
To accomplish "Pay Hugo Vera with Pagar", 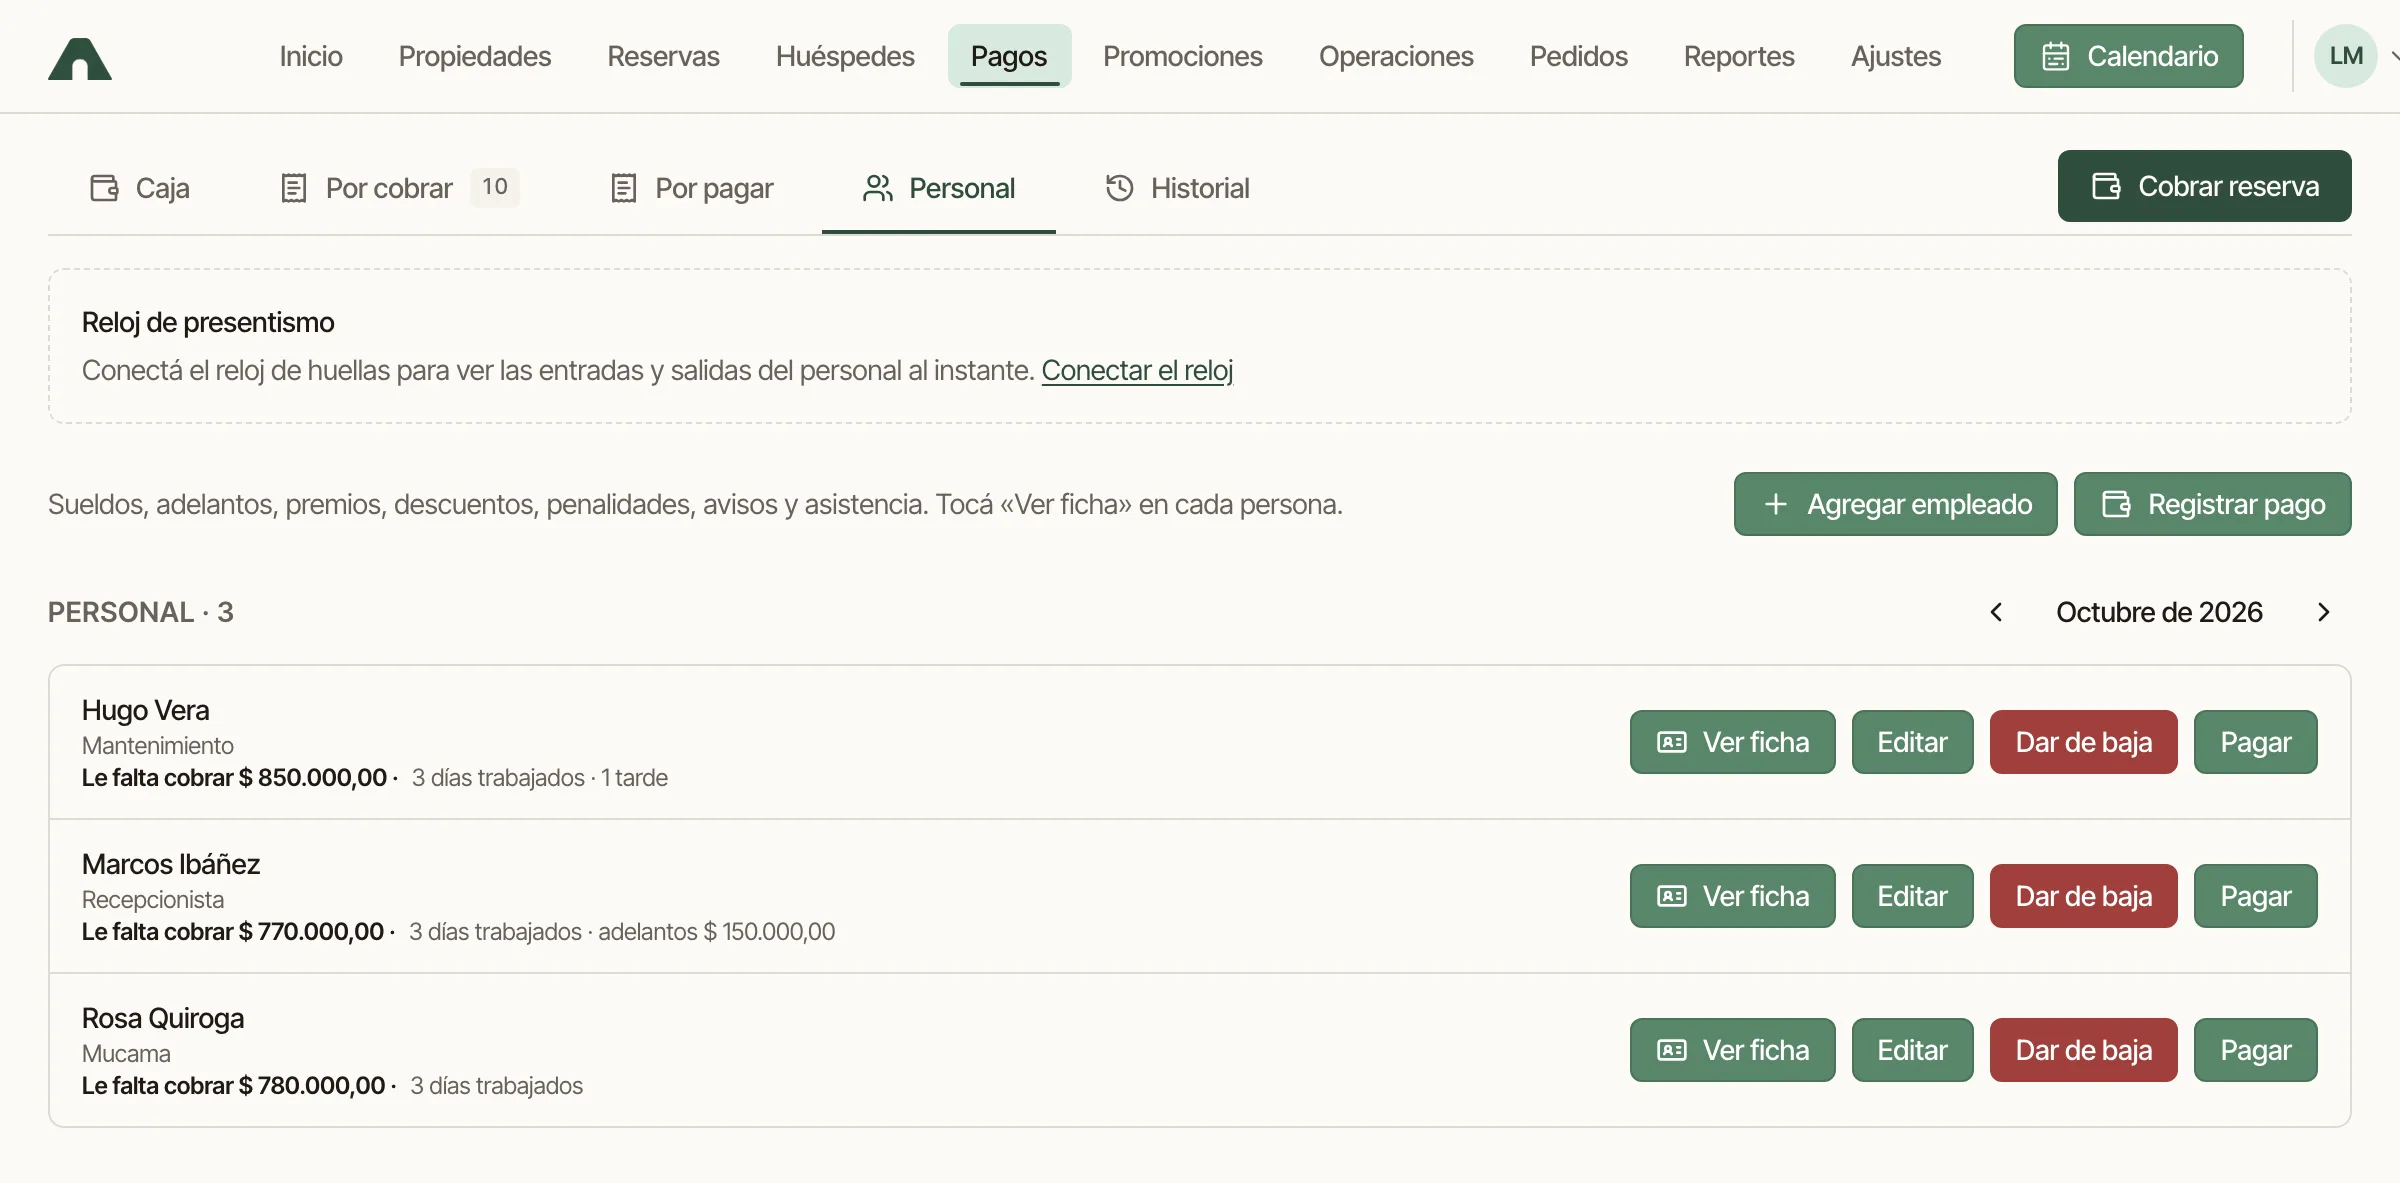I will [2255, 742].
